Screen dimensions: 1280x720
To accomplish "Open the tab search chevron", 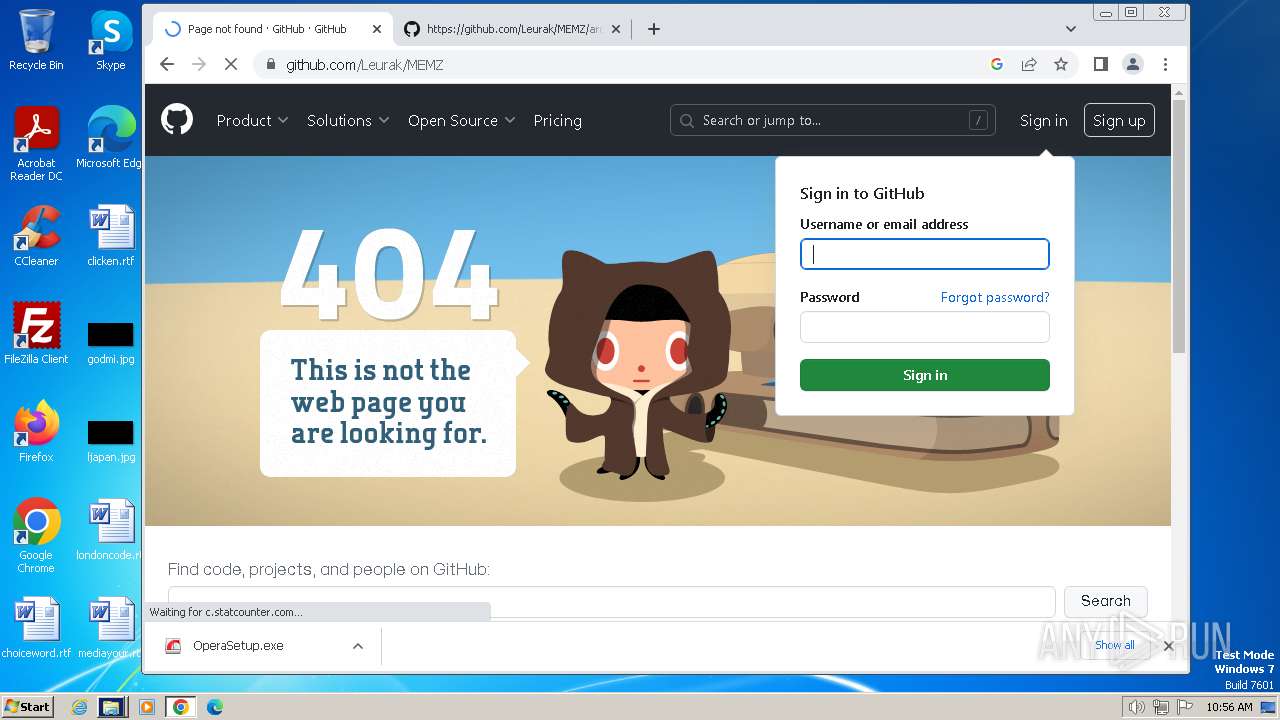I will pyautogui.click(x=1071, y=29).
